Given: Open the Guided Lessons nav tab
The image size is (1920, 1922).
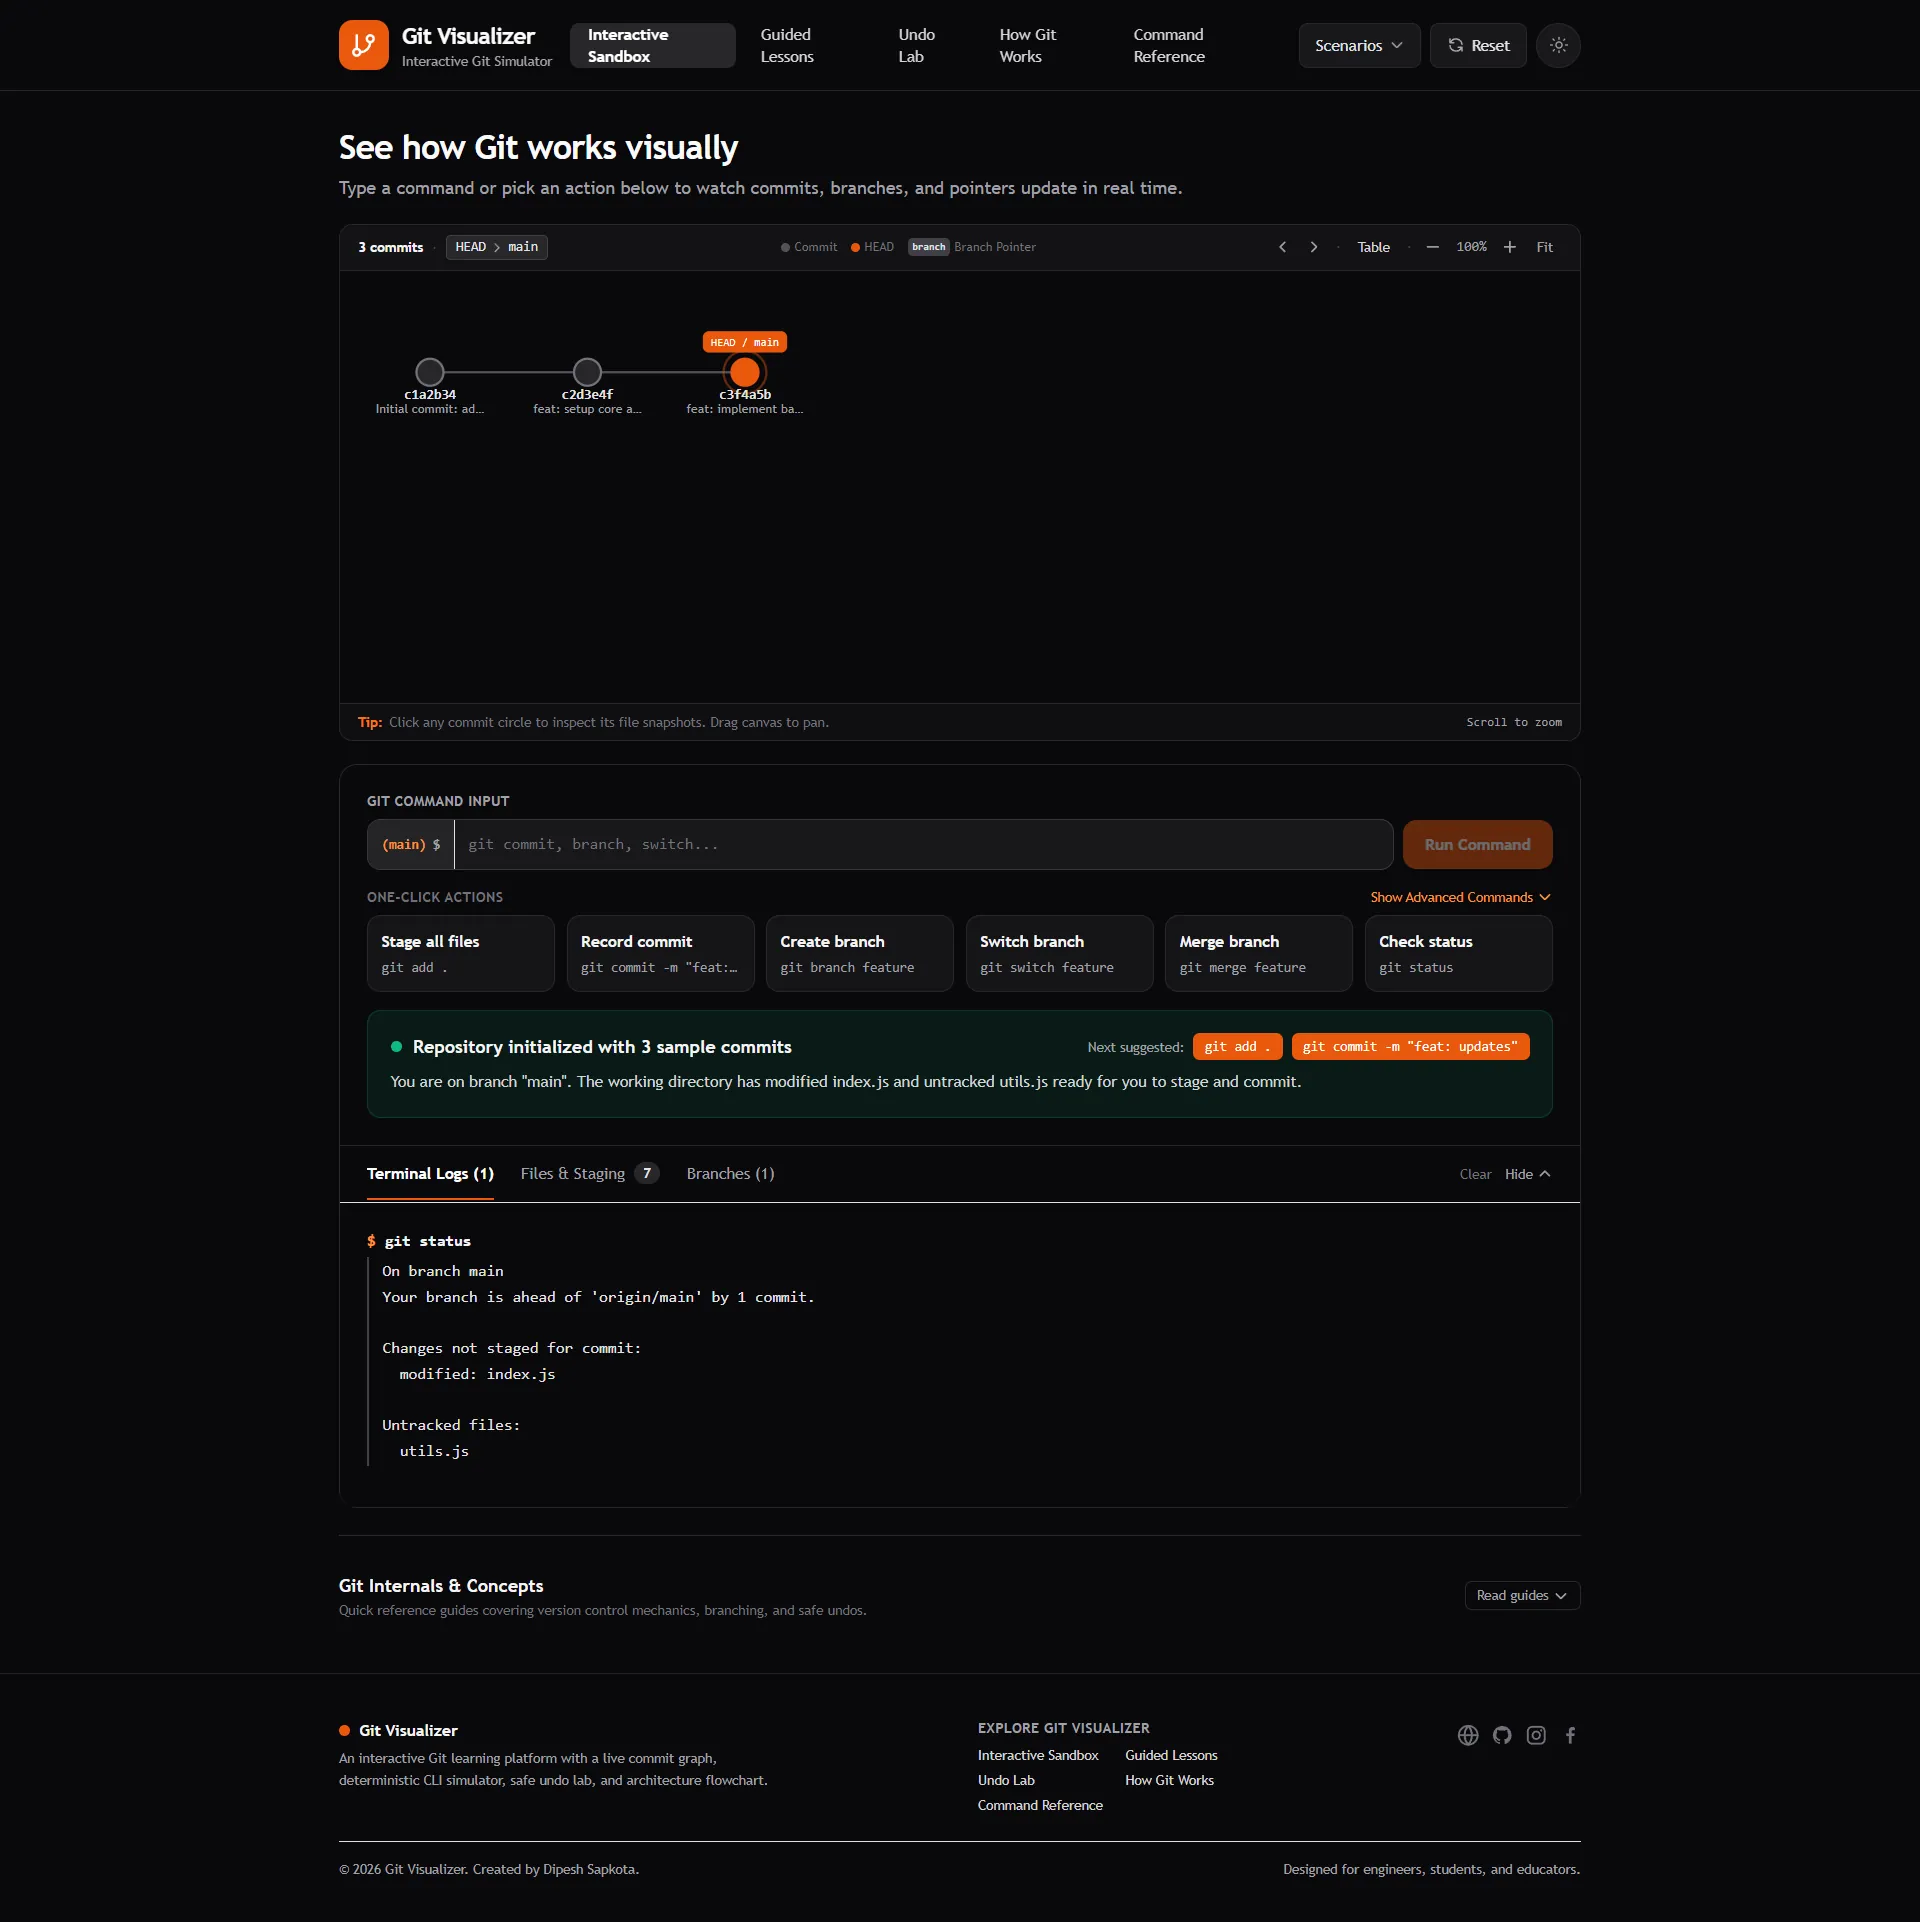Looking at the screenshot, I should pos(787,45).
